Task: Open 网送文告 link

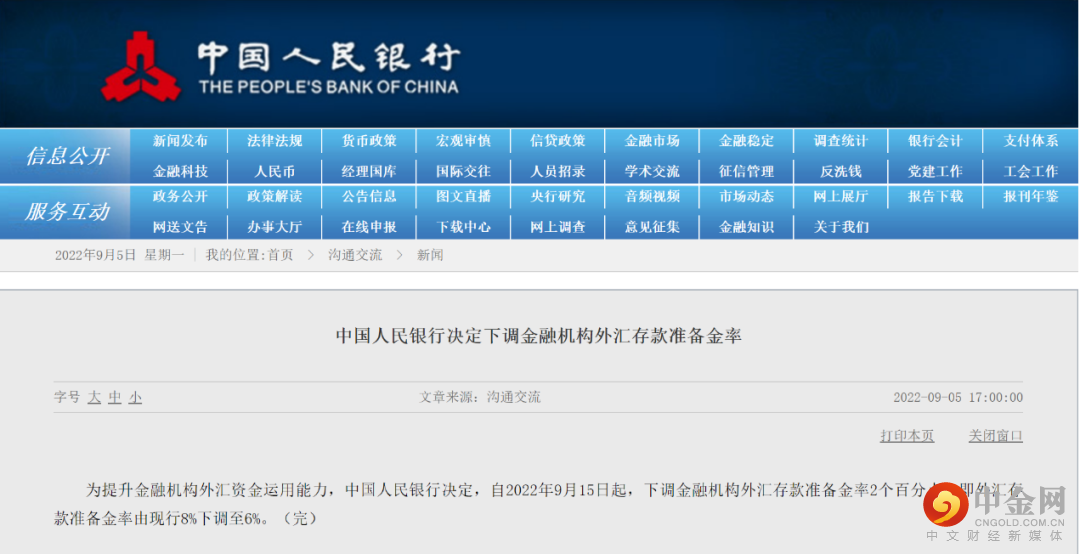Action: [180, 227]
